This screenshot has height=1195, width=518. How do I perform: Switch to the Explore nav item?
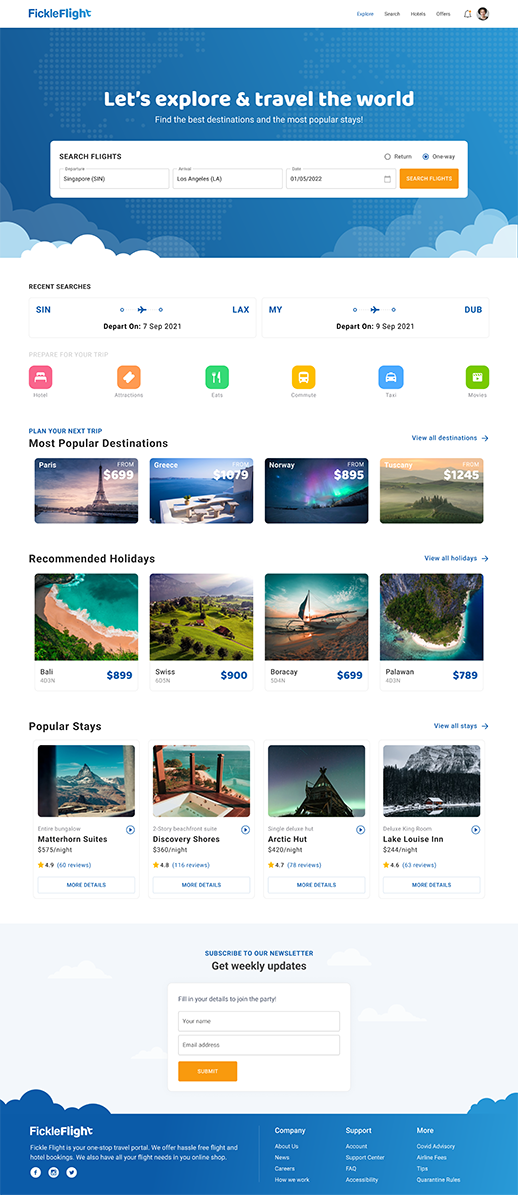click(365, 14)
